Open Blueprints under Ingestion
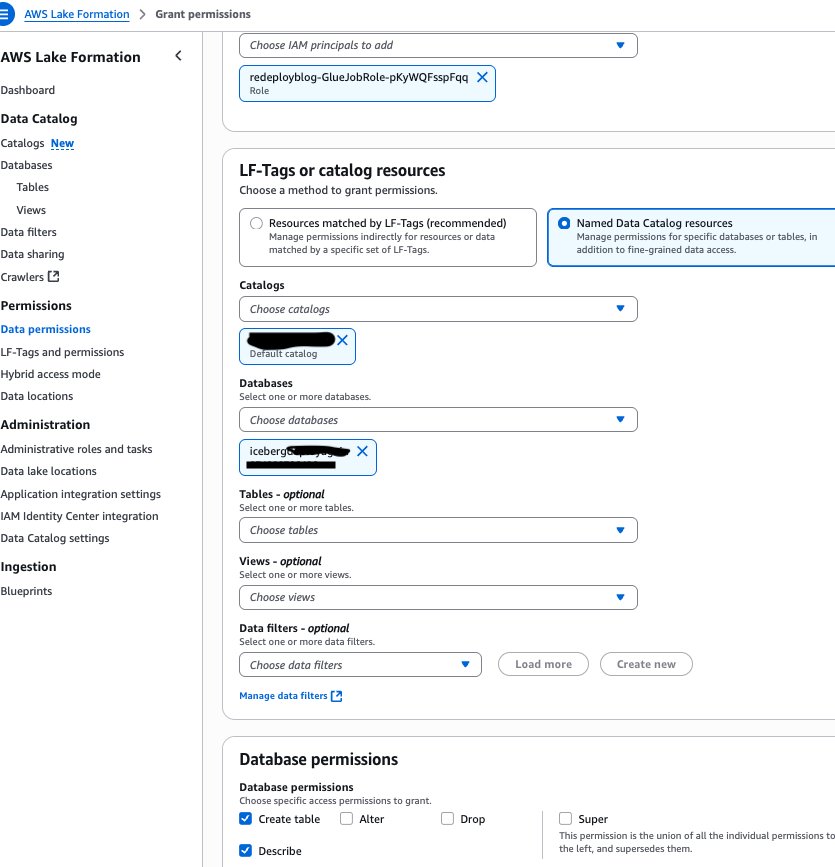The height and width of the screenshot is (867, 835). pyautogui.click(x=27, y=591)
